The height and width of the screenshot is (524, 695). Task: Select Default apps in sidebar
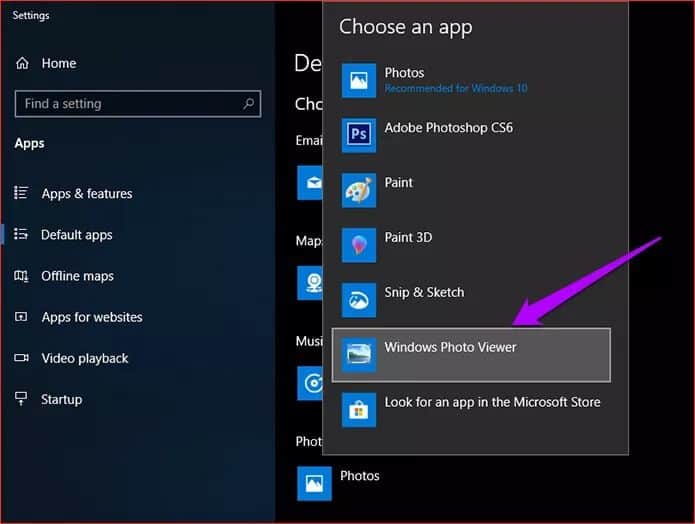pos(77,235)
